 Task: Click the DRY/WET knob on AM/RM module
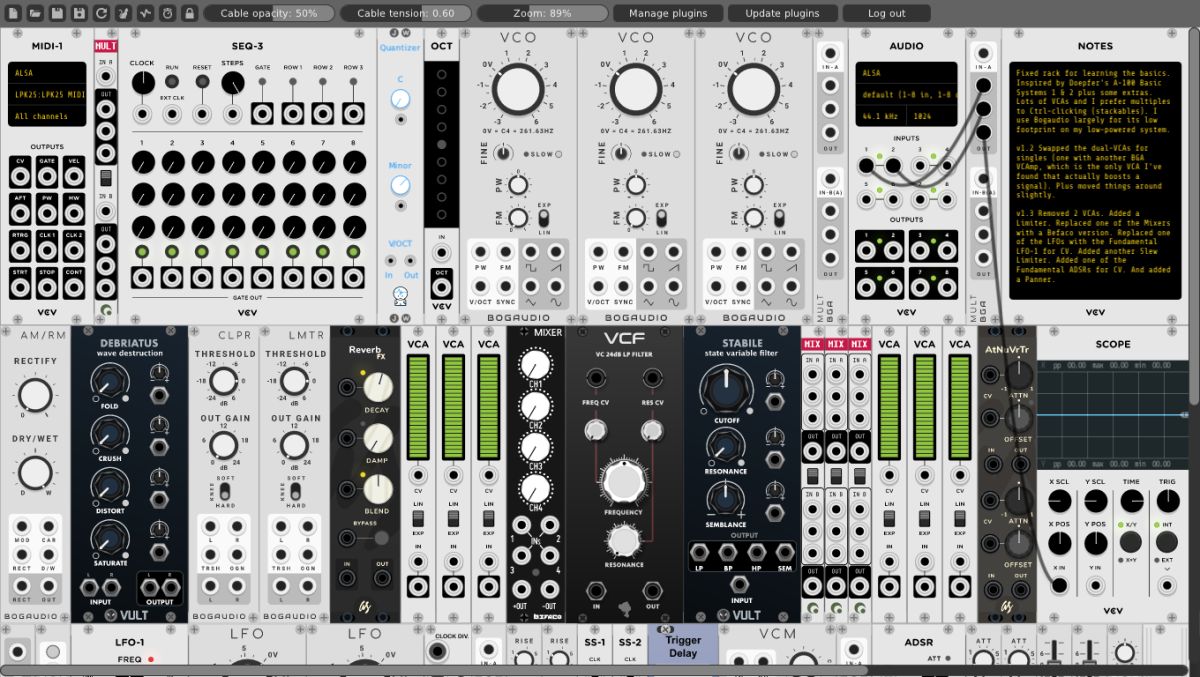(x=34, y=473)
